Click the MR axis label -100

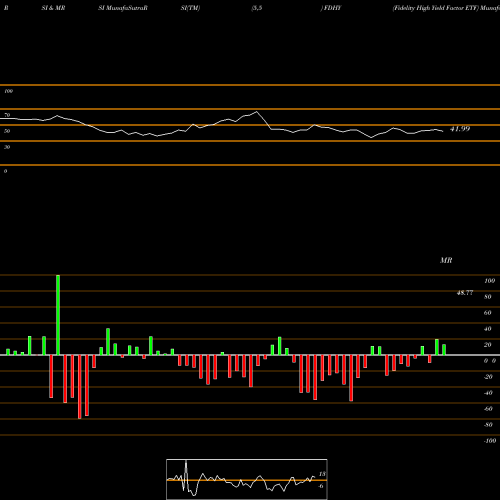point(490,441)
